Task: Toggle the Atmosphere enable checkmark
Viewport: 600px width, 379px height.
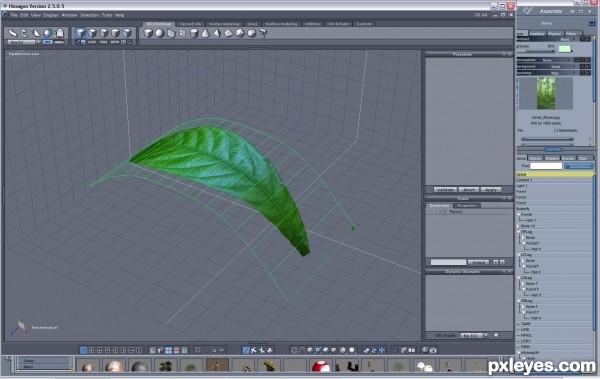Action: click(577, 60)
